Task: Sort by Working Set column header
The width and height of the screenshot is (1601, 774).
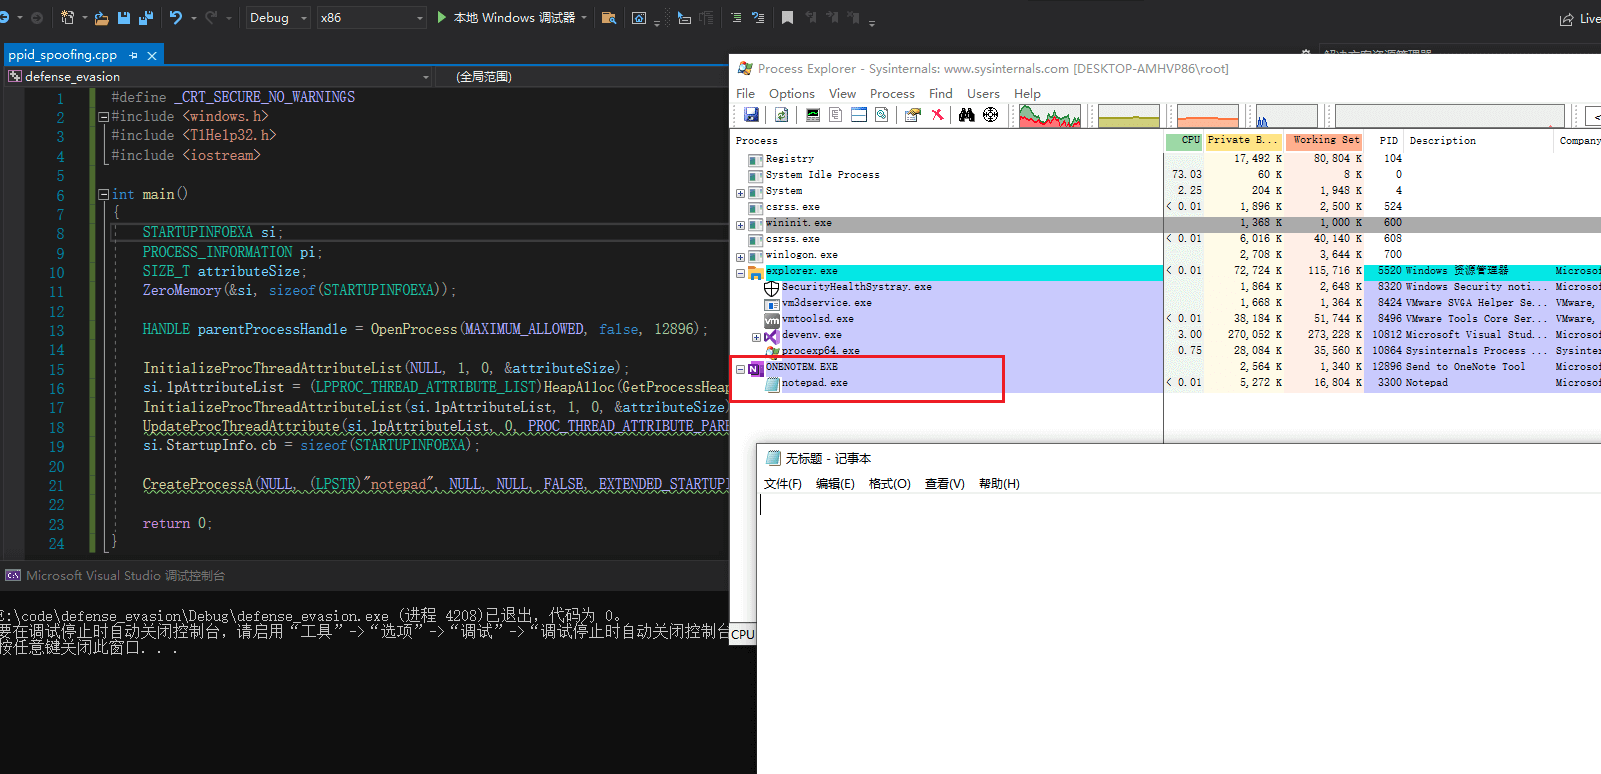Action: 1324,141
